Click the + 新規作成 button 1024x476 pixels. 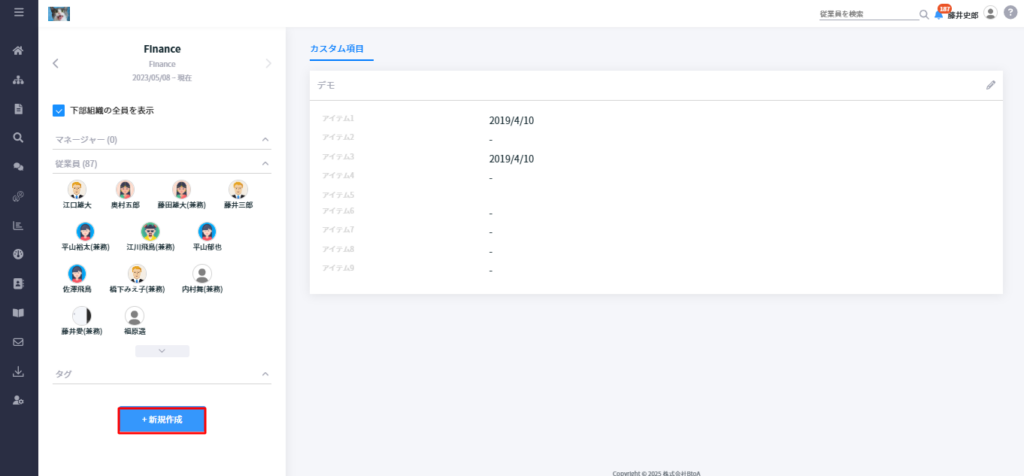[x=162, y=420]
